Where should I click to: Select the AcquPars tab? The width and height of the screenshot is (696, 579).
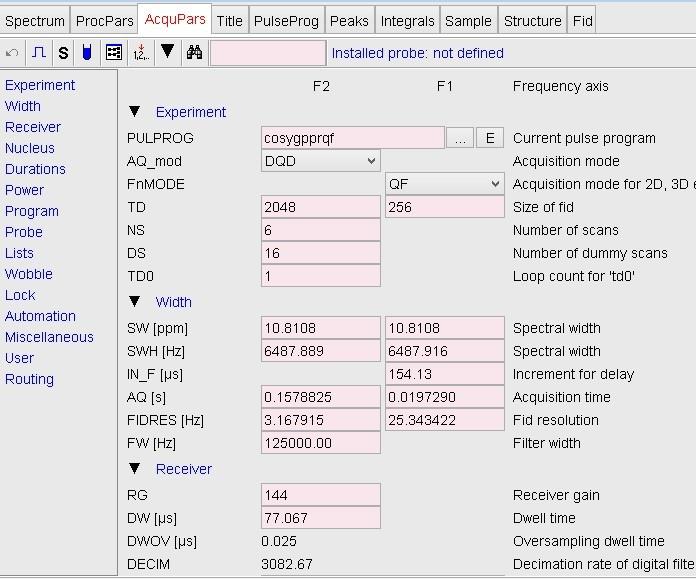(x=175, y=19)
